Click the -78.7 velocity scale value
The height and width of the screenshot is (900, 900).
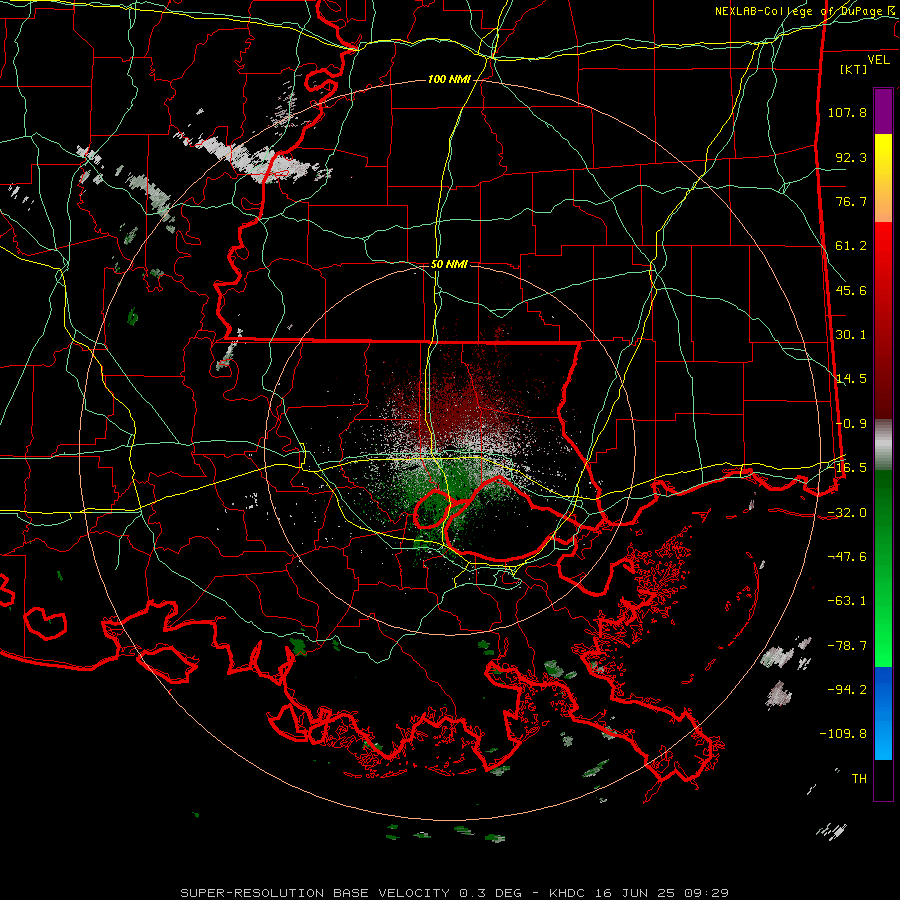coord(847,646)
